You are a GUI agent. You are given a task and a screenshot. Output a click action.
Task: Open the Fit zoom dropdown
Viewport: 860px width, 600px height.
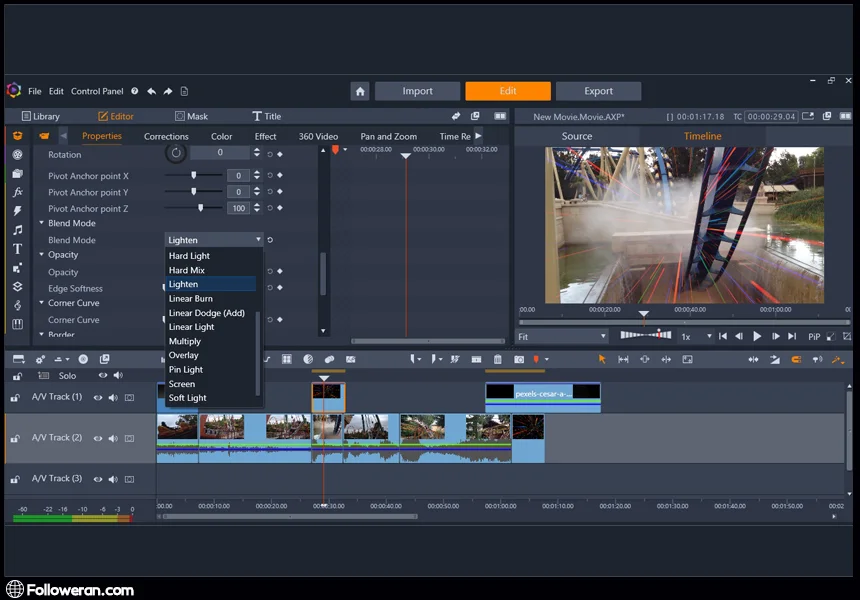coord(562,337)
